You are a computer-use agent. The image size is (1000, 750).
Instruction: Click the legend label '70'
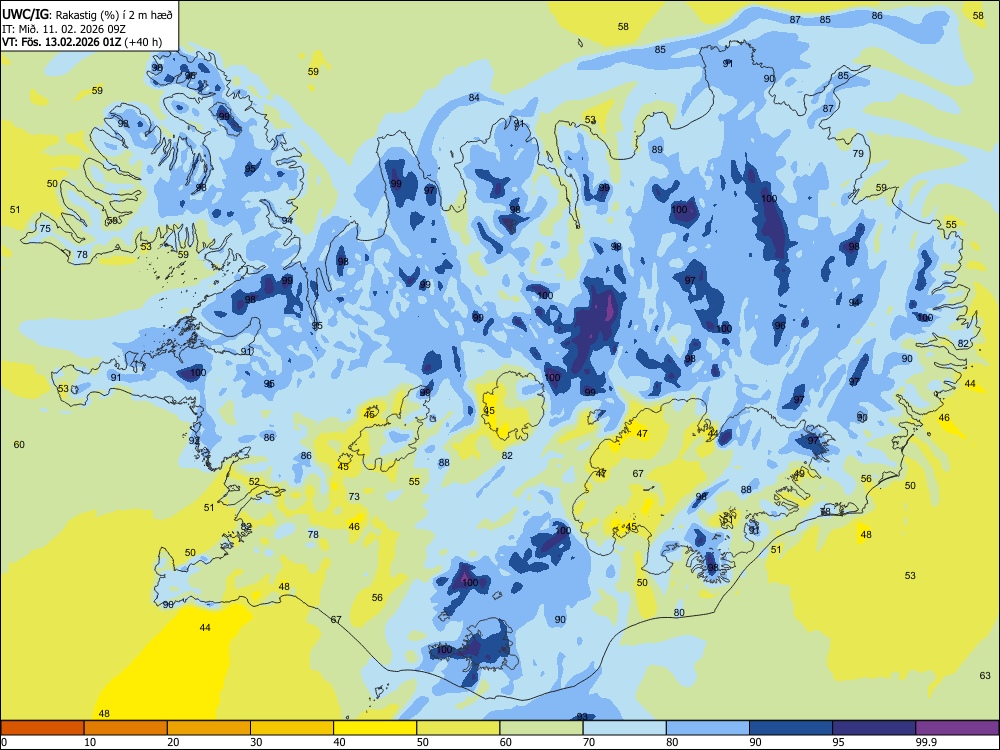(588, 742)
